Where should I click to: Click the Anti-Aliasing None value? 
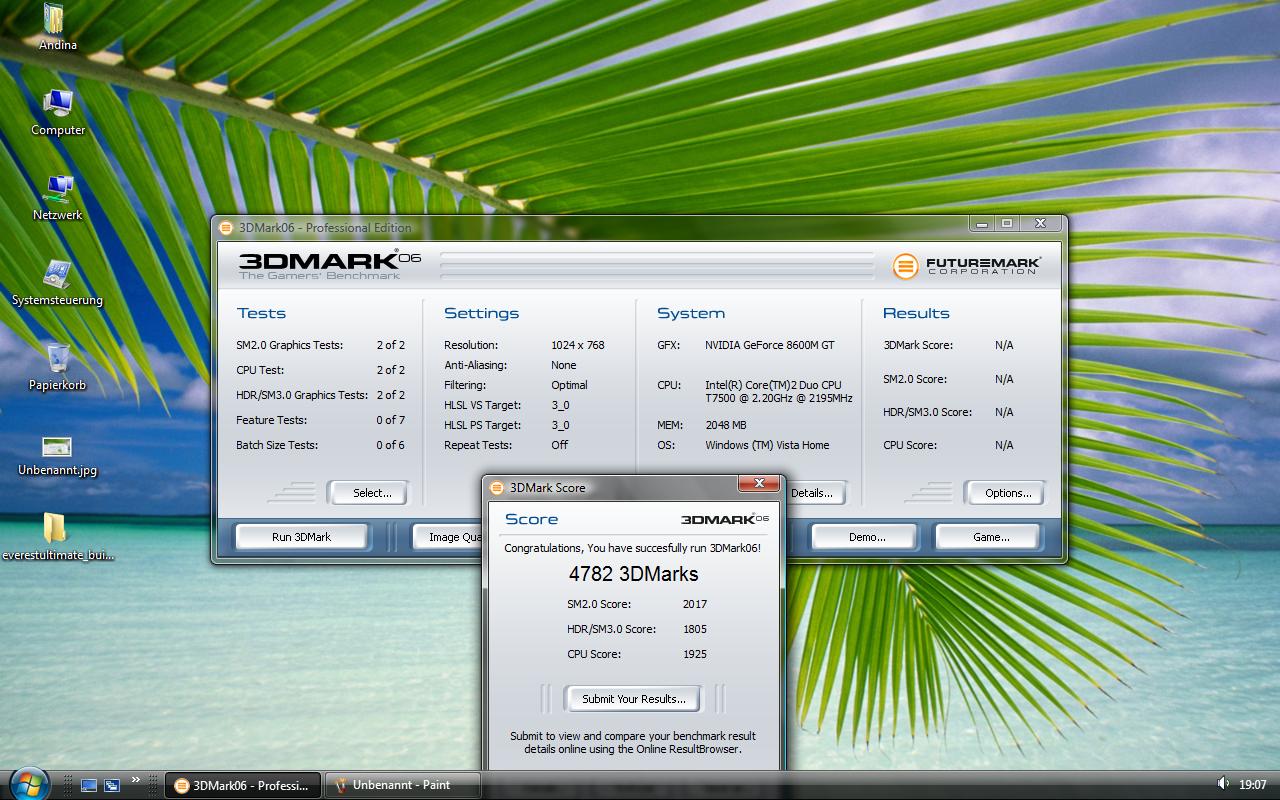(x=564, y=365)
